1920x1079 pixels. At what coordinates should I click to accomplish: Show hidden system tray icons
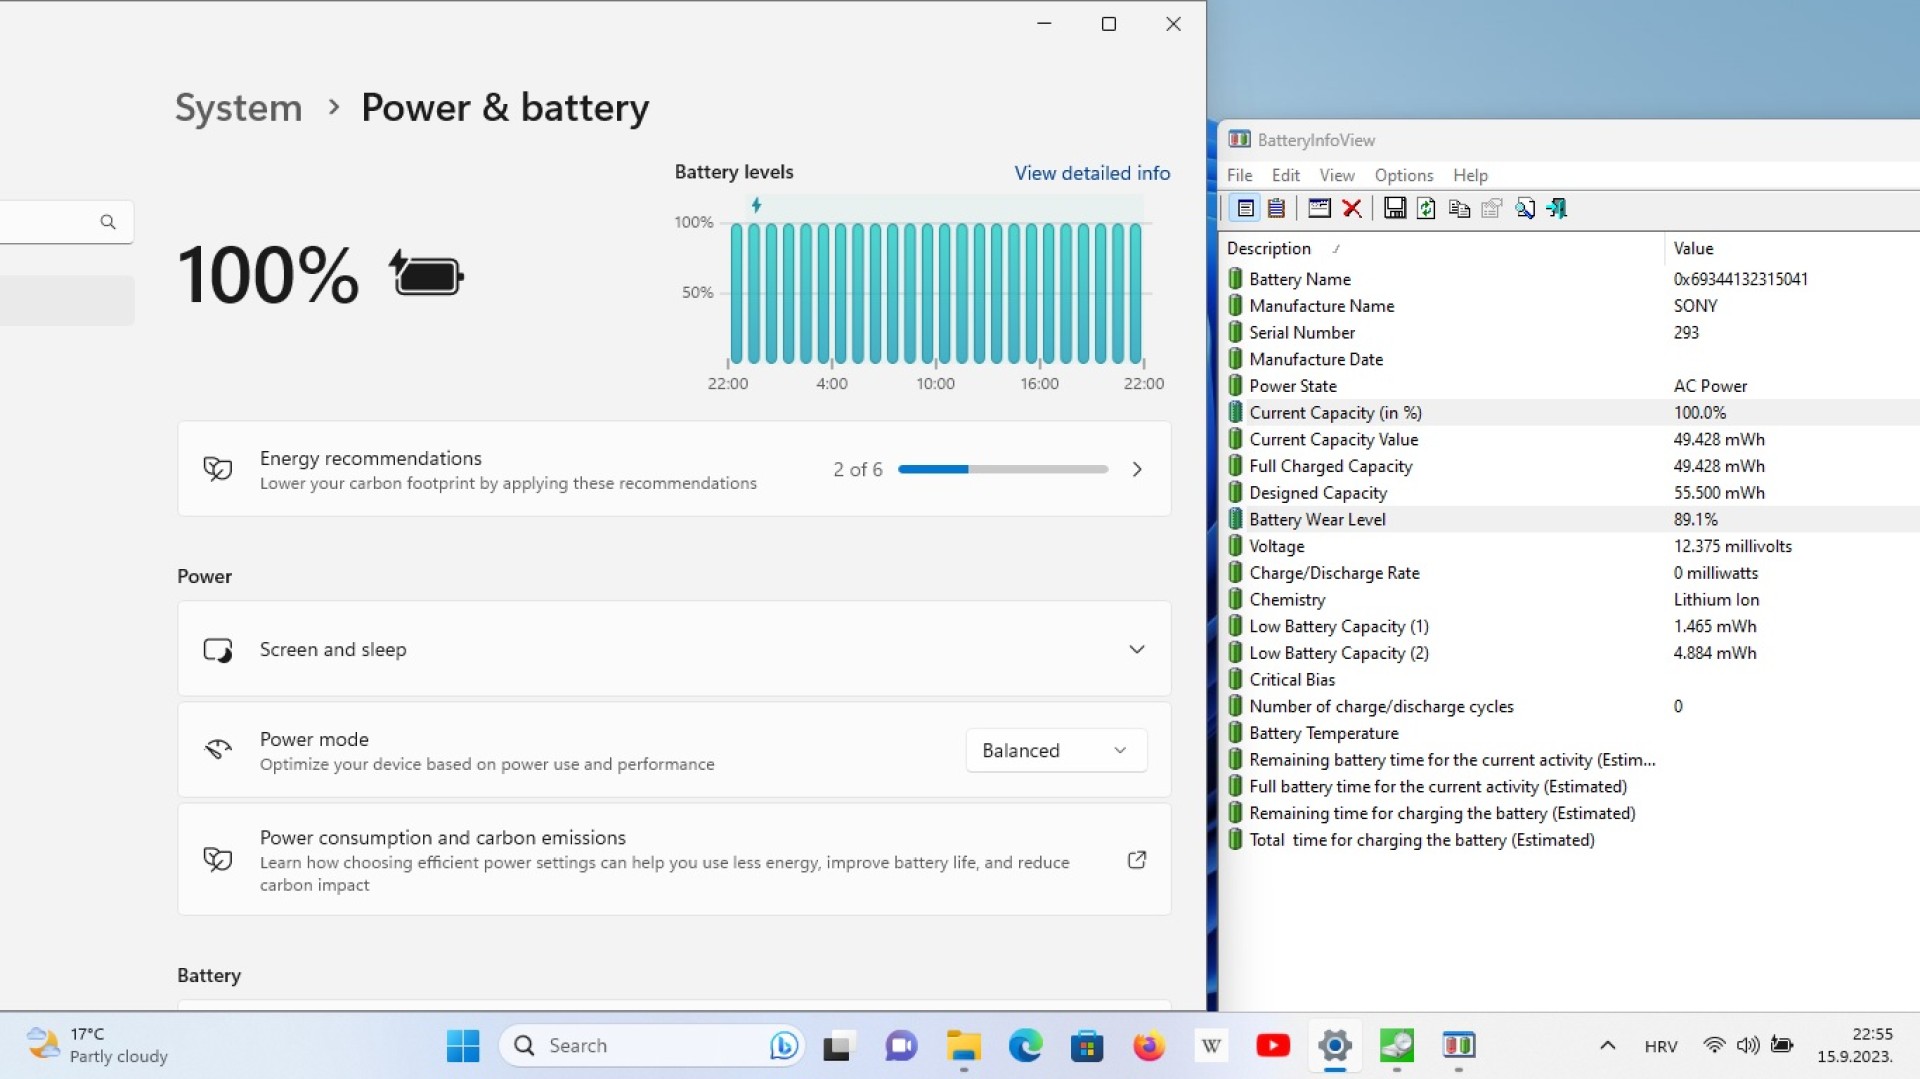click(x=1607, y=1045)
